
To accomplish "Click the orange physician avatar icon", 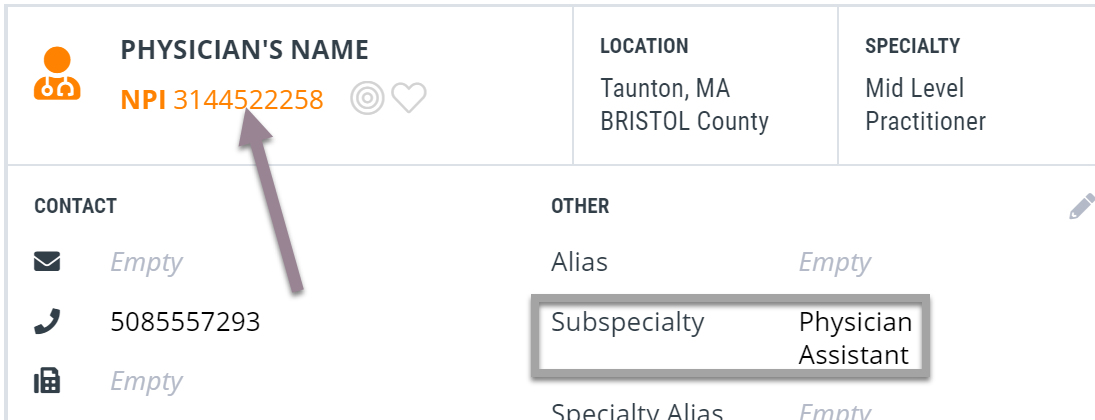I will pyautogui.click(x=57, y=73).
